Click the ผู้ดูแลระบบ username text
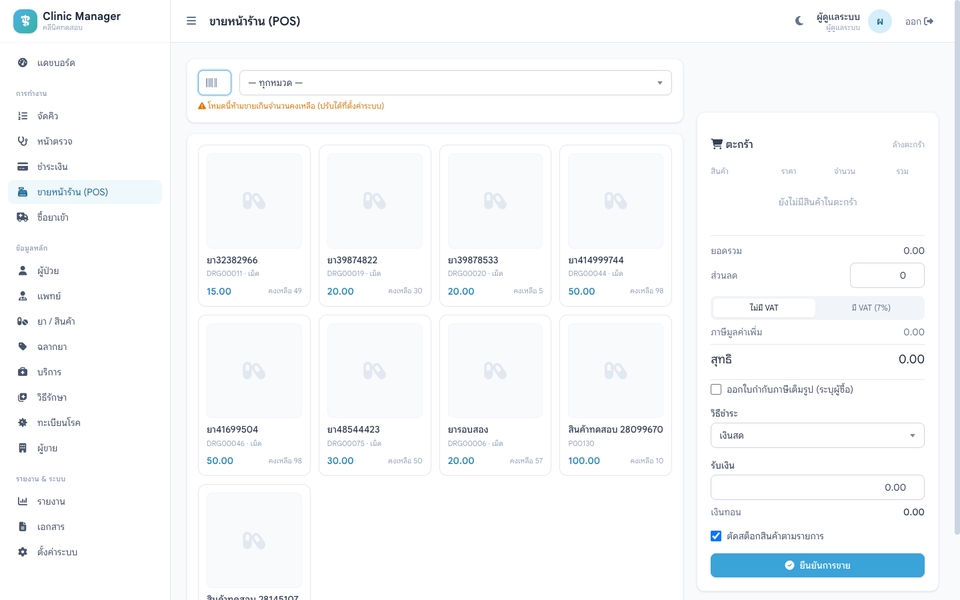 click(838, 17)
